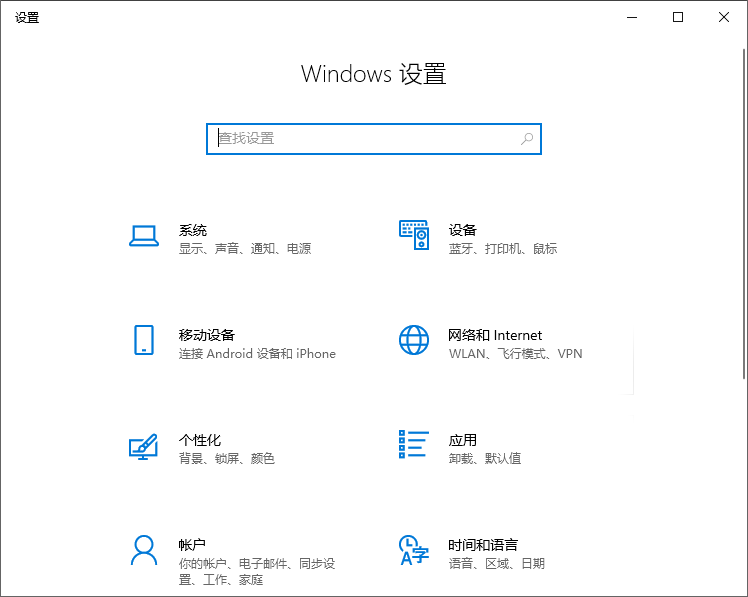Minimize the 设置 window
Image resolution: width=748 pixels, height=597 pixels.
pos(632,18)
